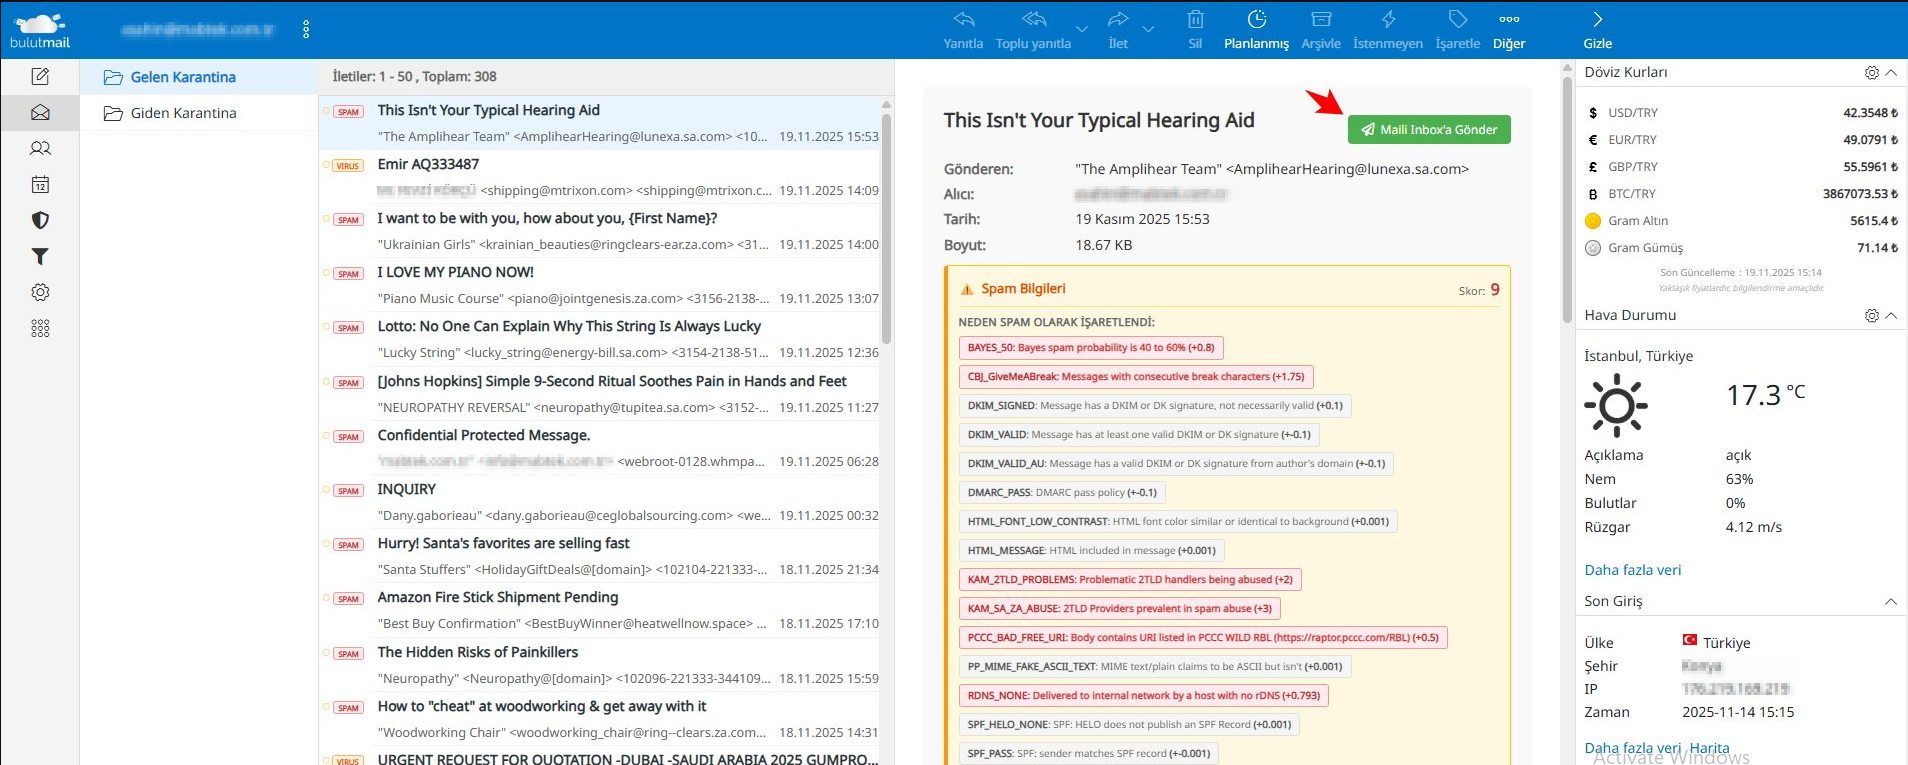1908x765 pixels.
Task: Click the İstenmeyen junk lightning icon
Action: coord(1388,19)
